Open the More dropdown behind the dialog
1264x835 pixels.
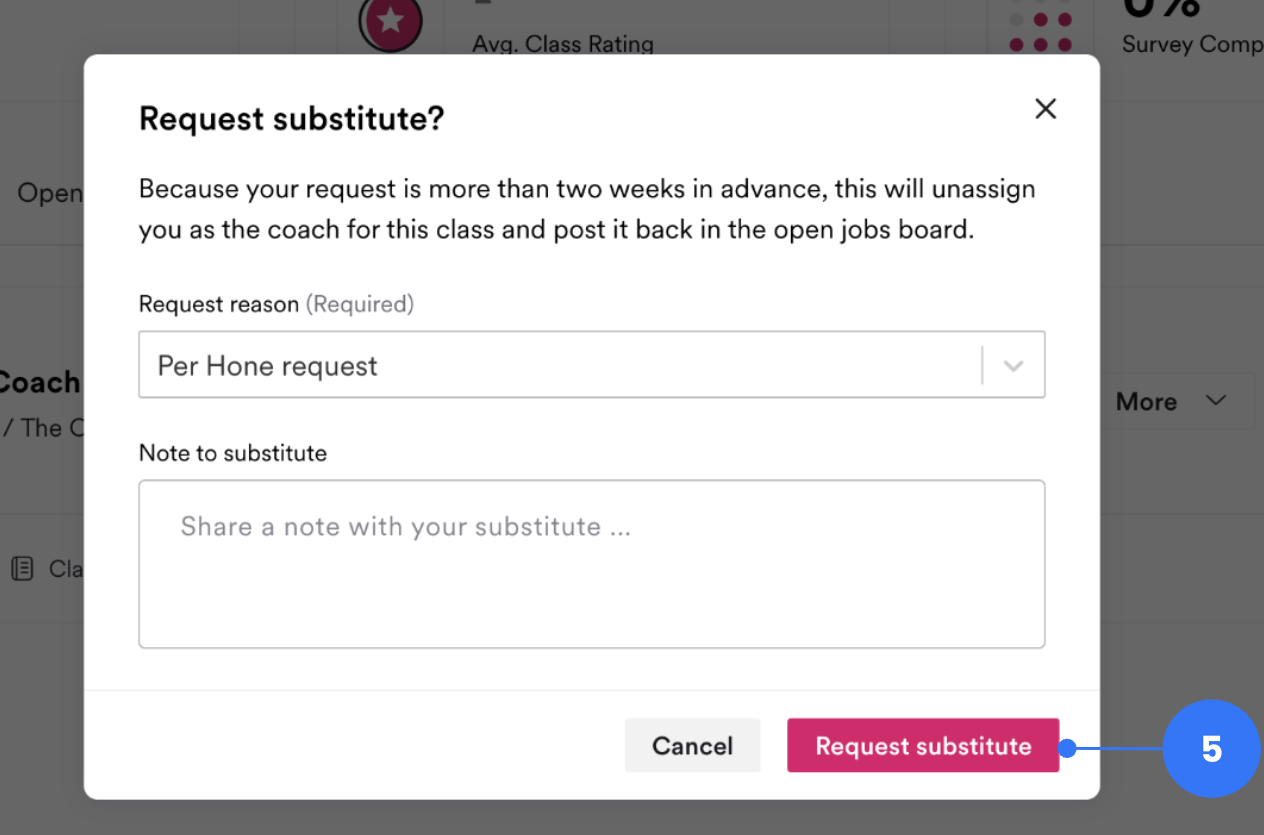1175,402
